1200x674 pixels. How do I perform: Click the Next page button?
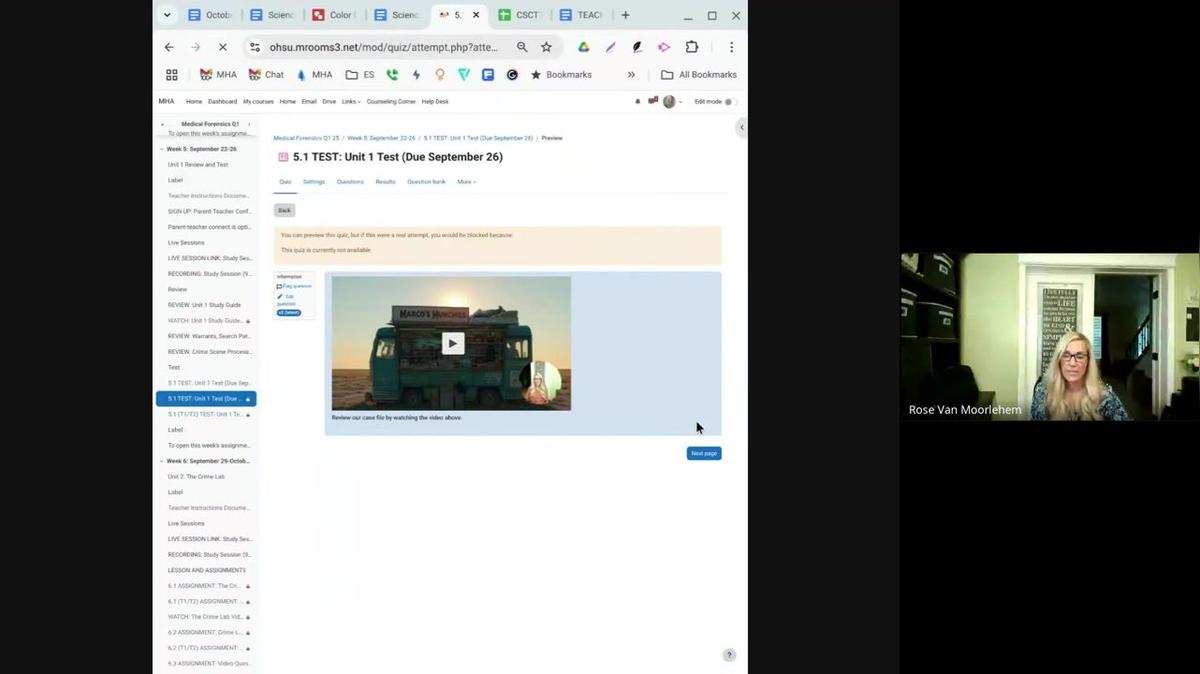tap(703, 453)
